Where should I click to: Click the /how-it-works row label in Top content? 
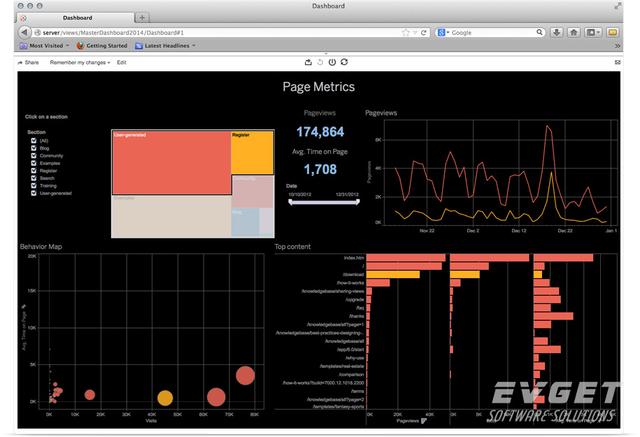[x=350, y=283]
